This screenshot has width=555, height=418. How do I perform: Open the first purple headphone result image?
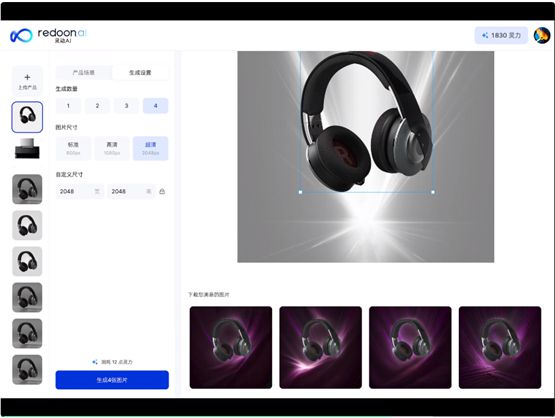pos(231,348)
